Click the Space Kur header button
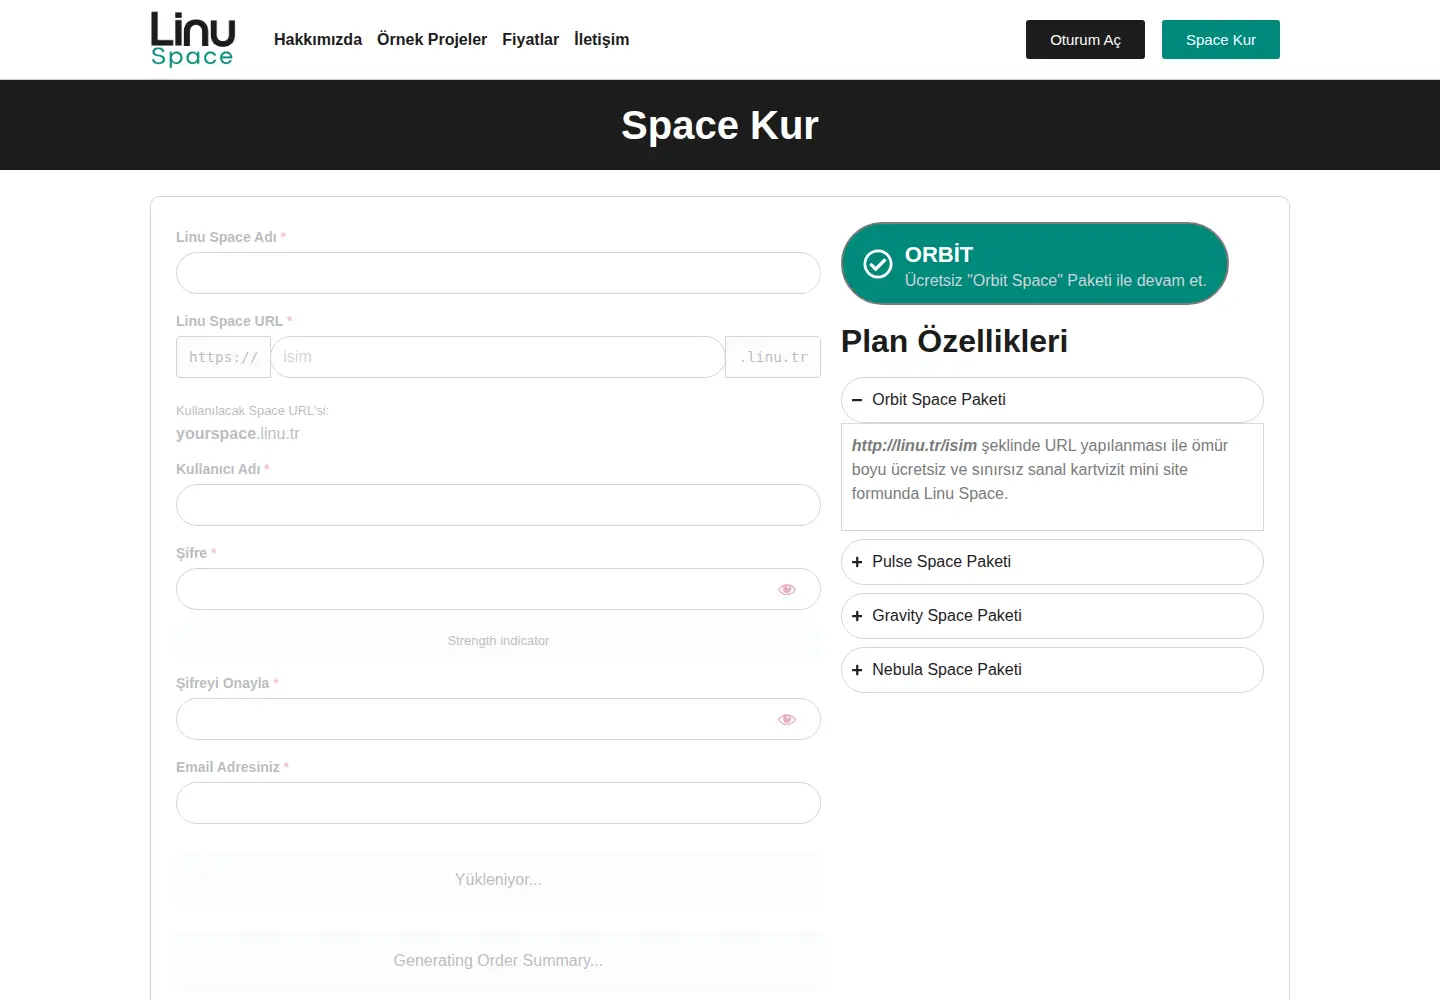This screenshot has width=1440, height=1000. [1221, 40]
